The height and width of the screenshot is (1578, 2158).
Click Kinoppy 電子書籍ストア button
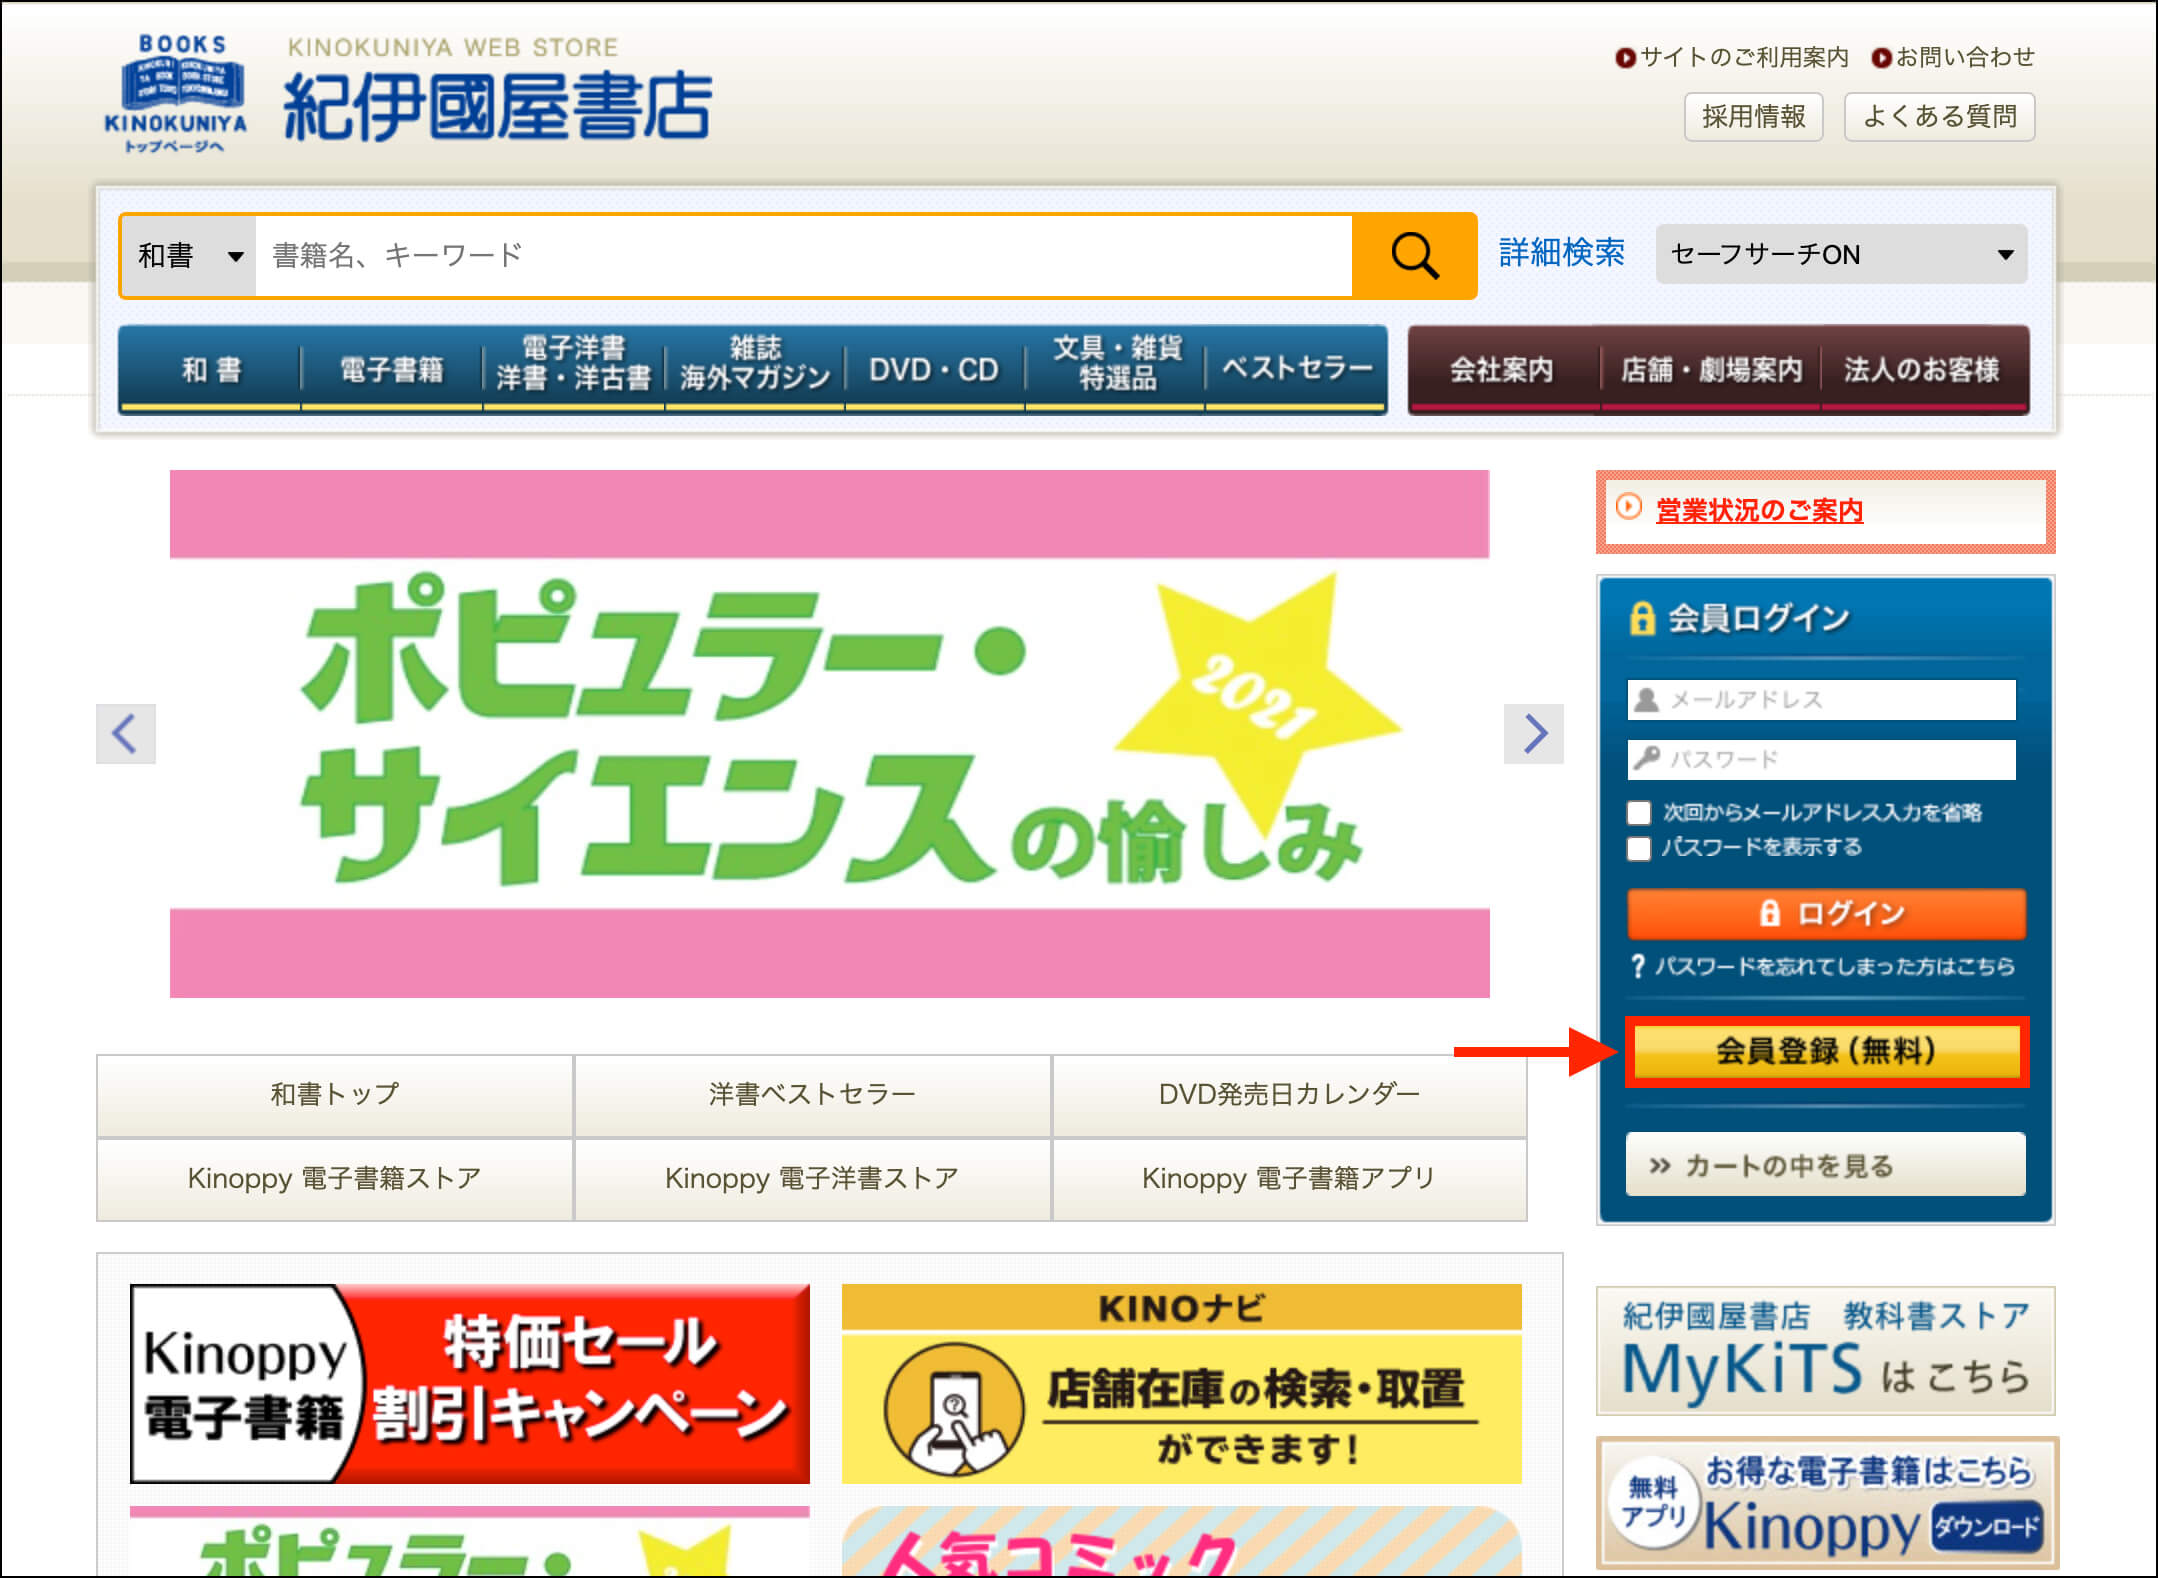(335, 1179)
